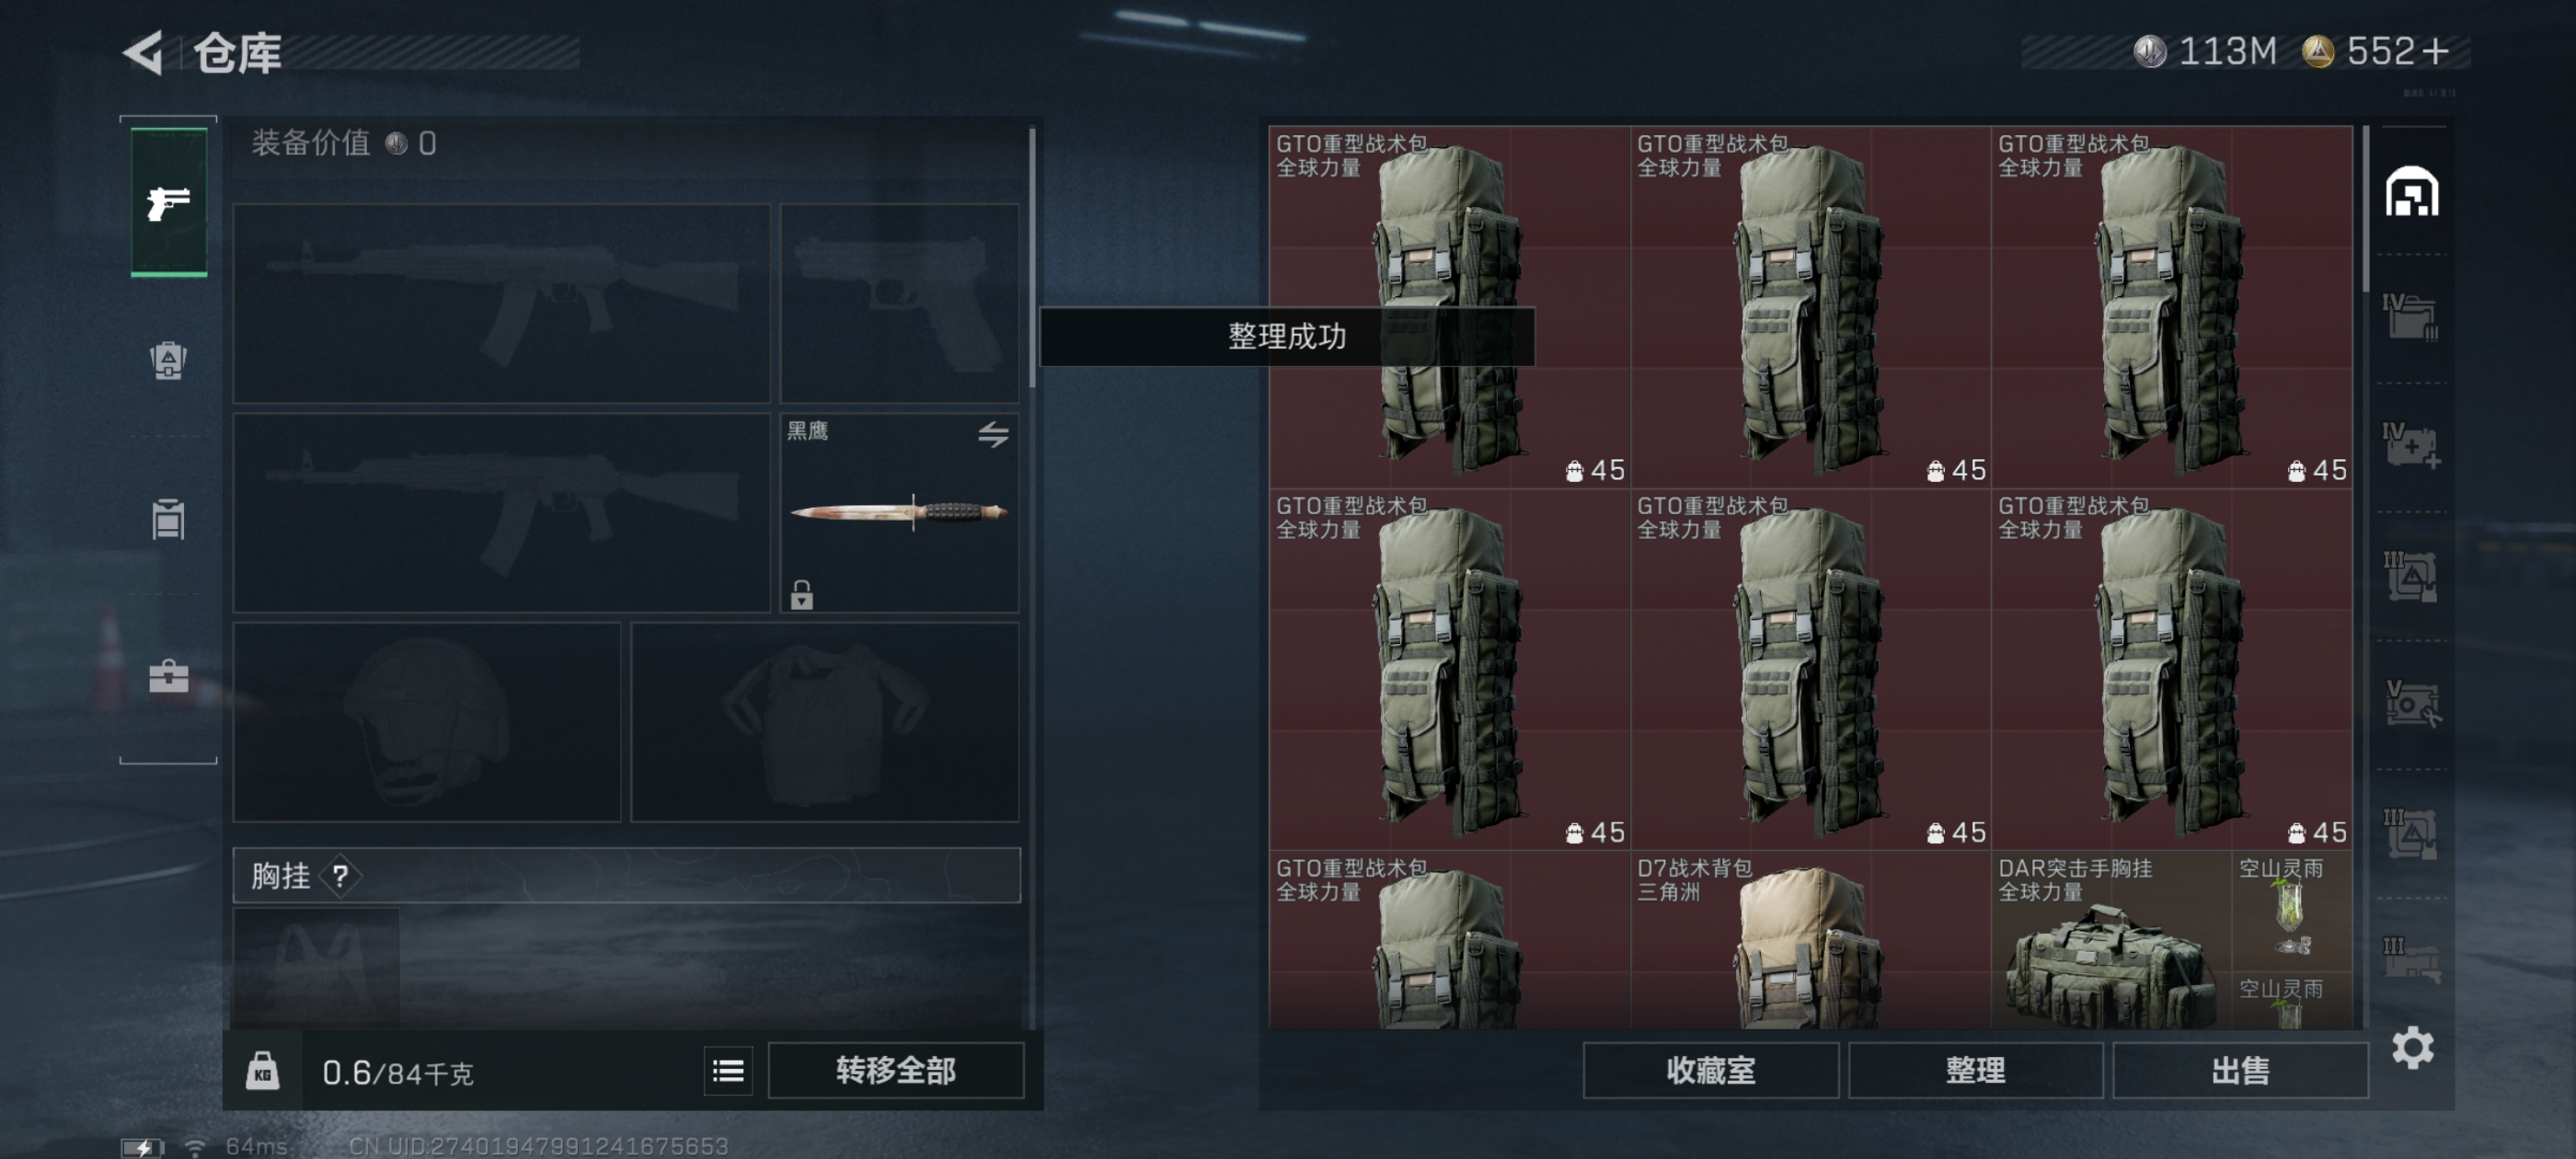Viewport: 2576px width, 1159px height.
Task: Open the stash settings gear icon
Action: click(x=2412, y=1047)
